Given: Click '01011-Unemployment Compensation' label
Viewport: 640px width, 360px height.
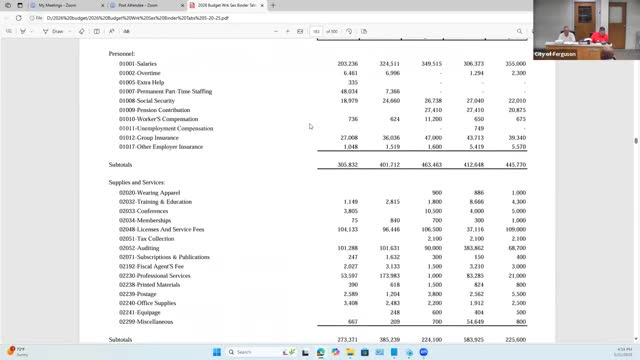Looking at the screenshot, I should (x=166, y=128).
